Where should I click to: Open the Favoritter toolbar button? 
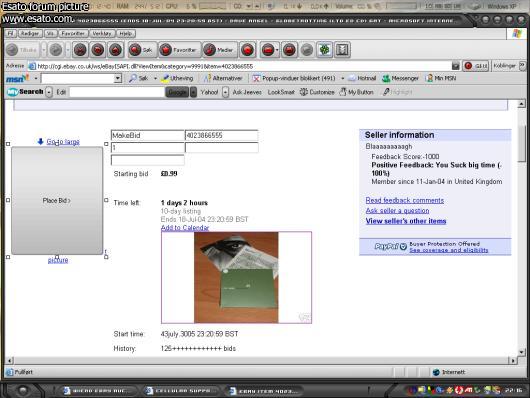tap(179, 50)
